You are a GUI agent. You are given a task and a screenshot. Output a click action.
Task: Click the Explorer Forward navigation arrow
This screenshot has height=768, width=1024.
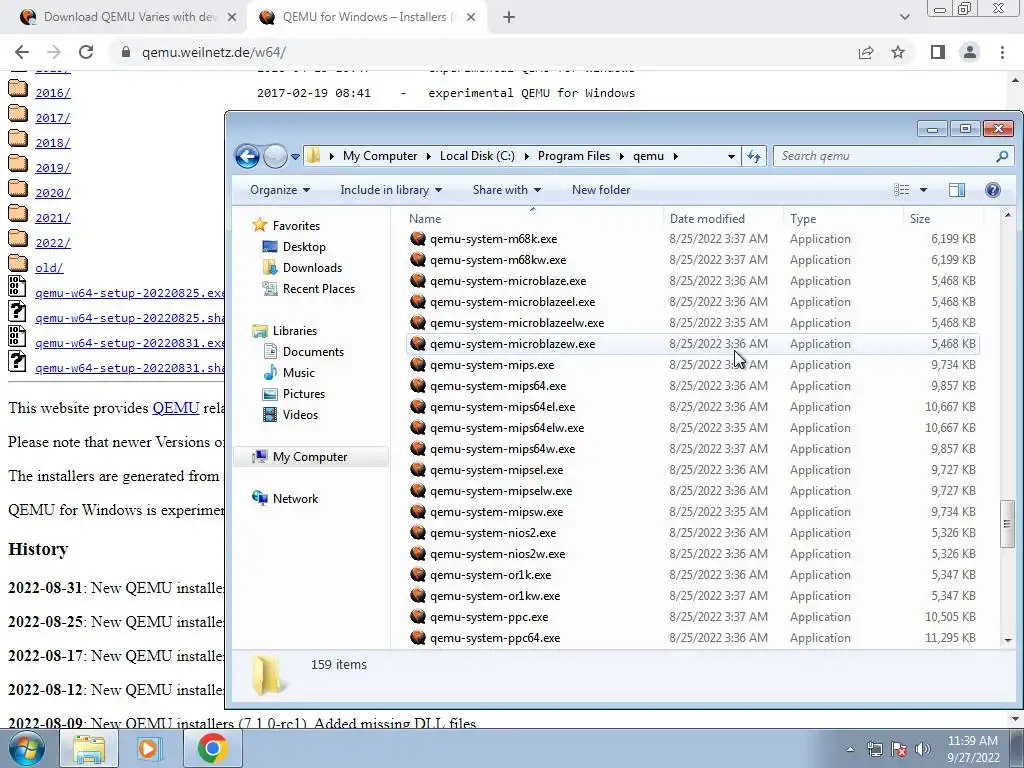tap(276, 156)
